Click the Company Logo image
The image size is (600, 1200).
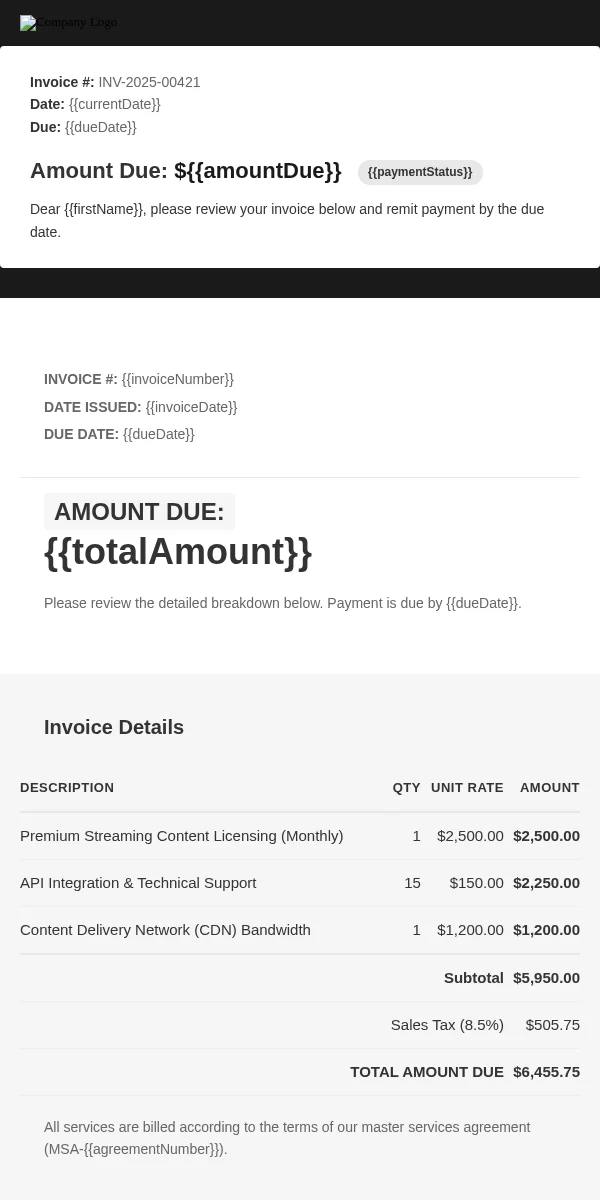pyautogui.click(x=69, y=23)
